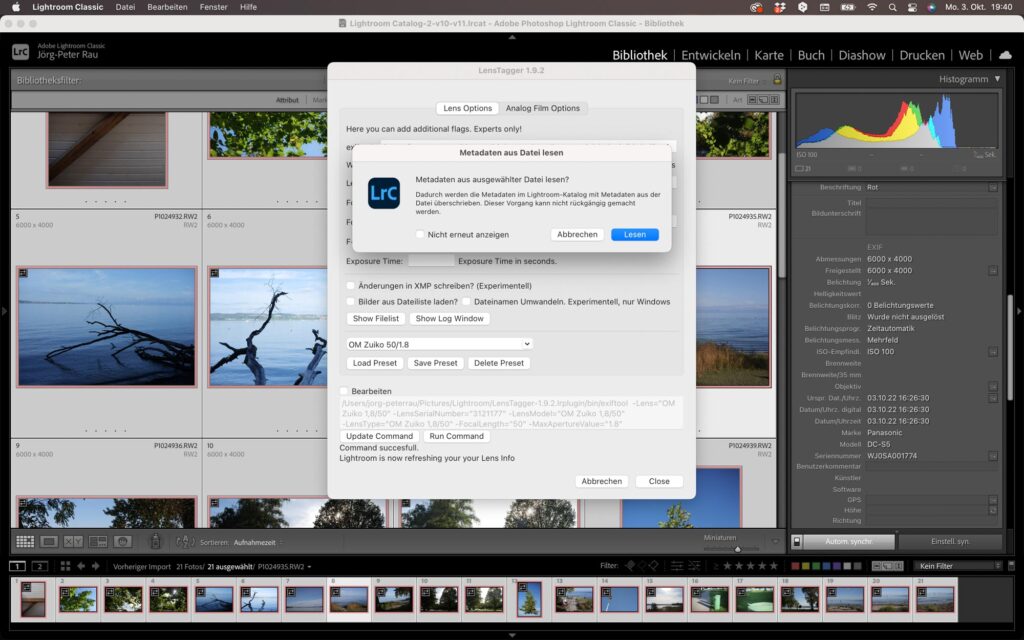
Task: Click LrC identity plate logo
Action: pos(20,51)
